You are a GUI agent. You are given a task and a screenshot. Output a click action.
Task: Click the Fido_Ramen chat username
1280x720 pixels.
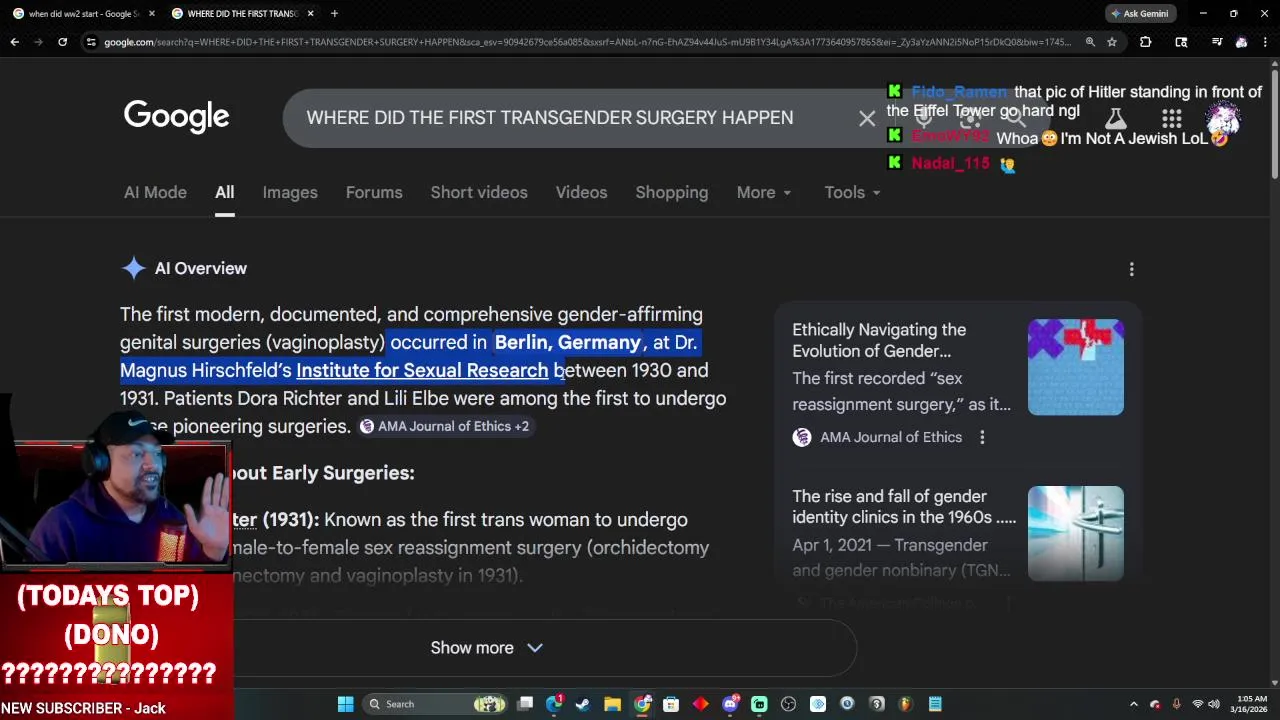pyautogui.click(x=959, y=92)
